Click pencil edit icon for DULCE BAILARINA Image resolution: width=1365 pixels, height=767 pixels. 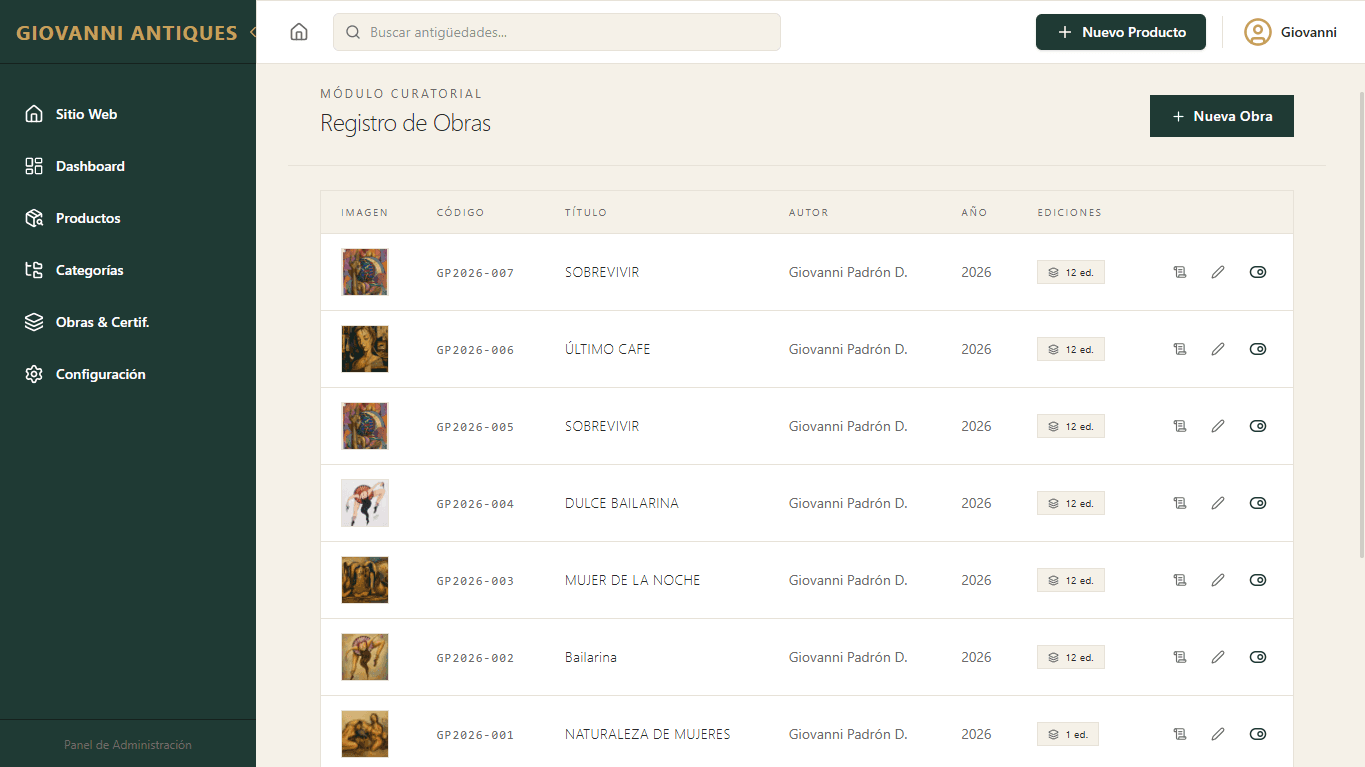(1218, 503)
